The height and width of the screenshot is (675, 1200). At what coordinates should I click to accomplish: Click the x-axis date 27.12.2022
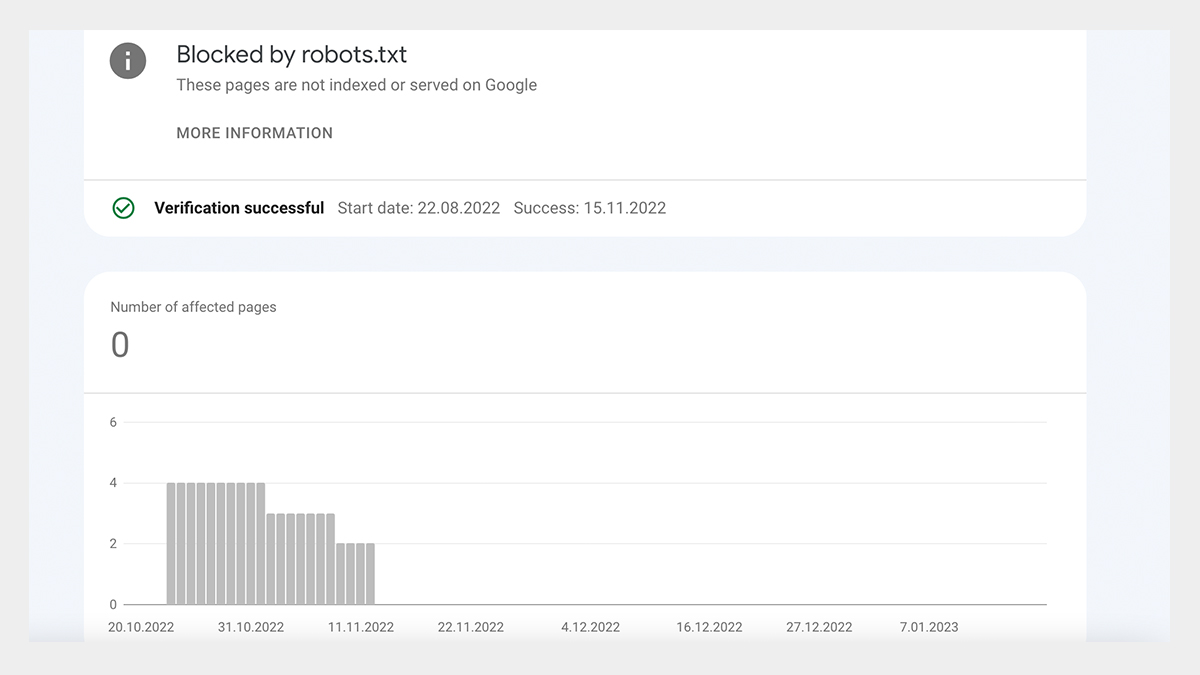(x=820, y=627)
